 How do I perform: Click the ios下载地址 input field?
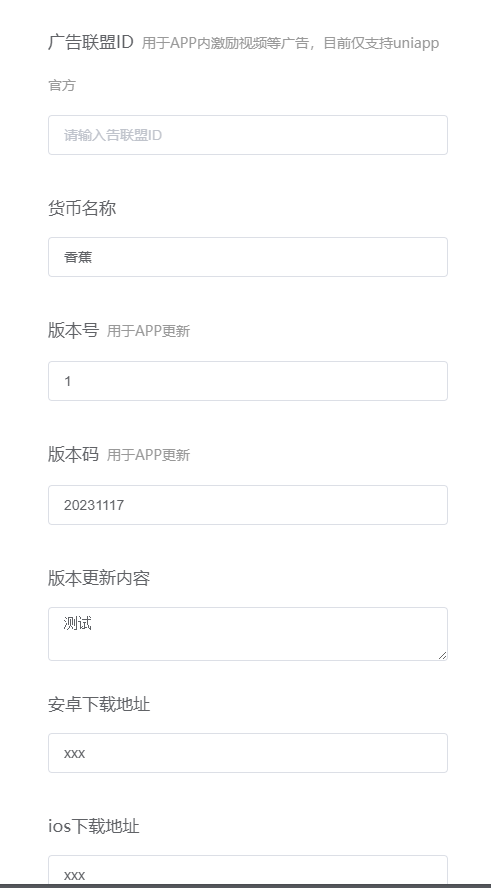click(x=247, y=871)
